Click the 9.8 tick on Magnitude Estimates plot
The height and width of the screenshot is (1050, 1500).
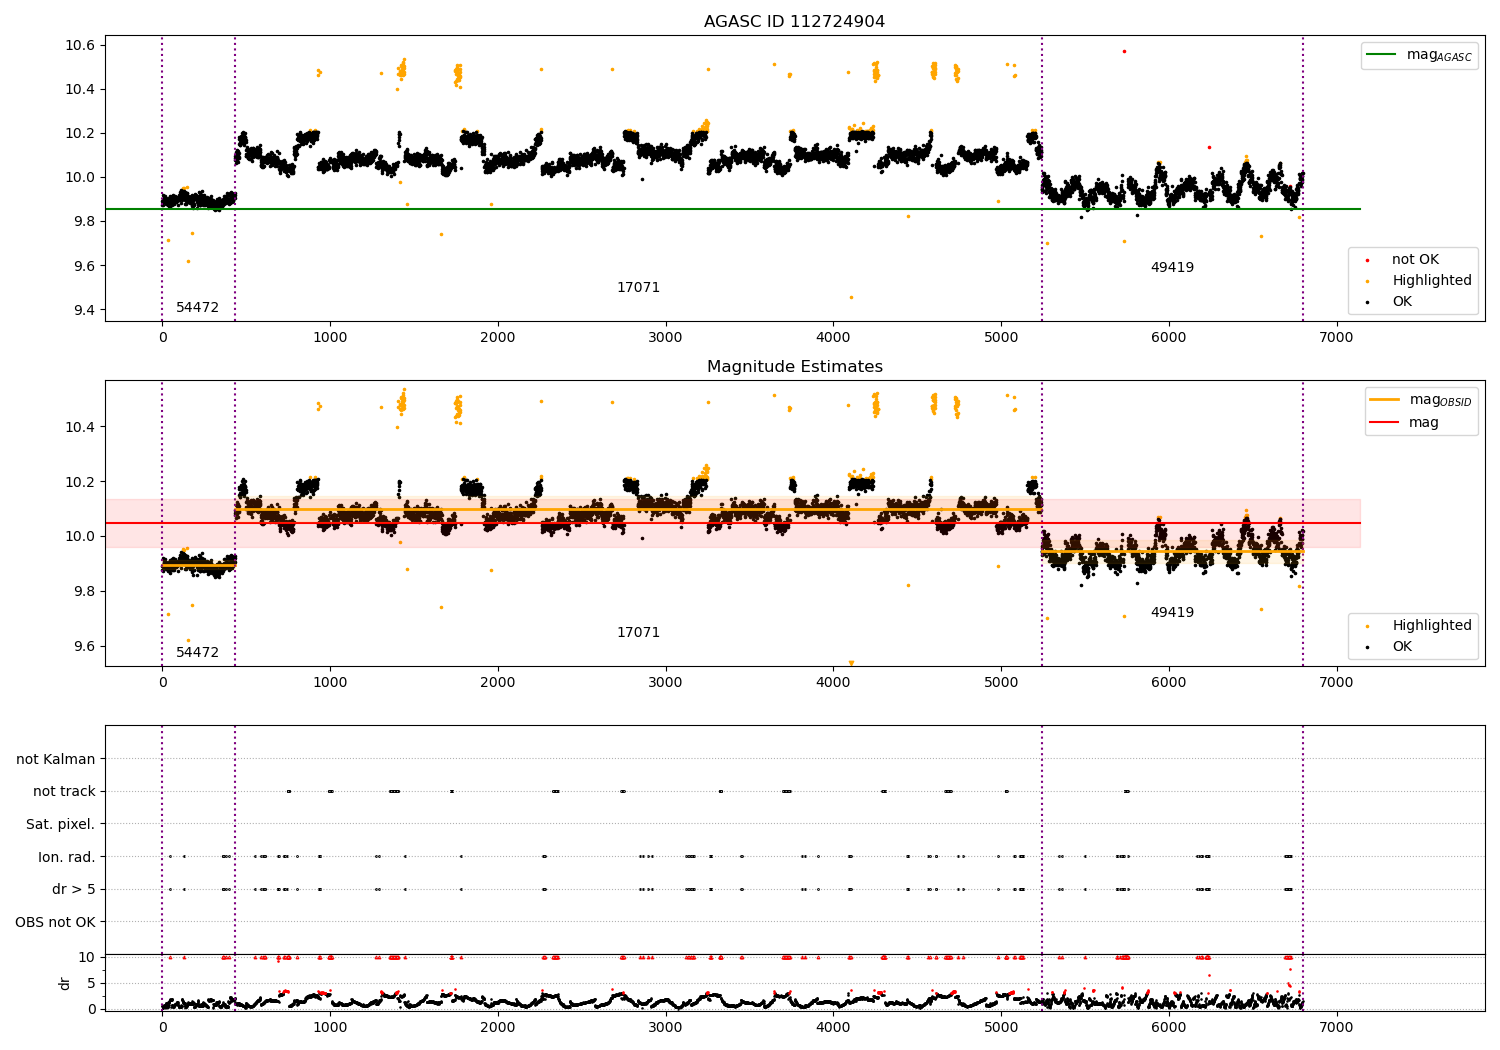(85, 592)
